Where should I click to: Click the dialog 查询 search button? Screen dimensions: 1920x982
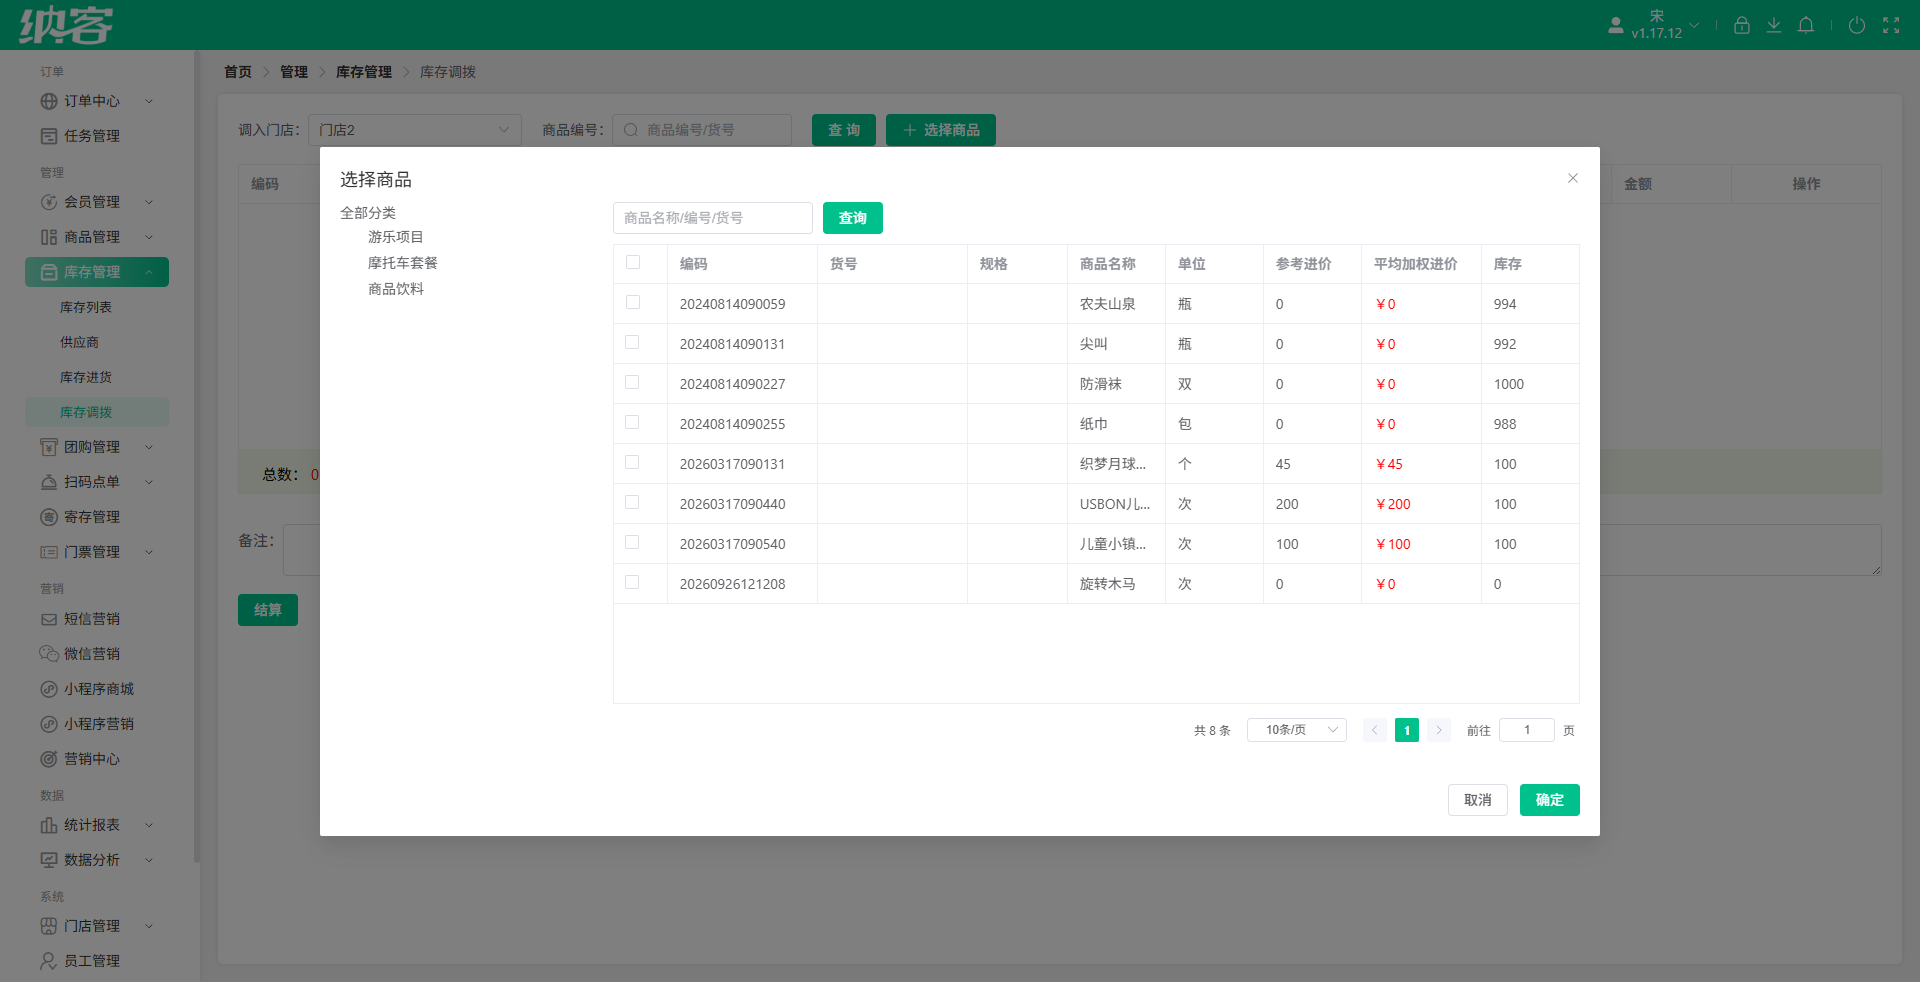[x=853, y=218]
